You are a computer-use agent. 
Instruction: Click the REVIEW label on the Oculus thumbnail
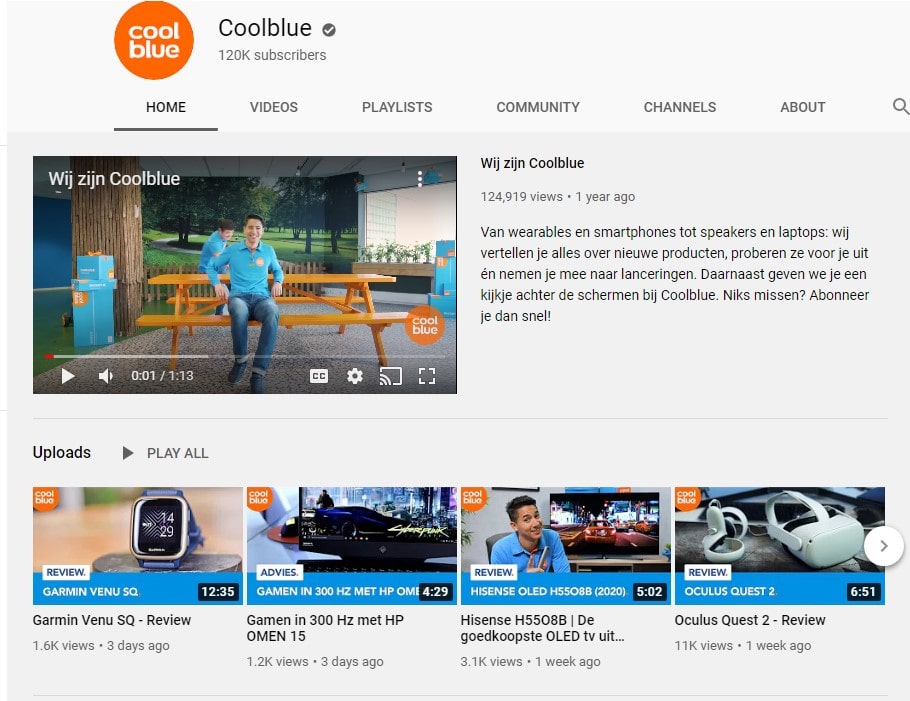pos(707,573)
